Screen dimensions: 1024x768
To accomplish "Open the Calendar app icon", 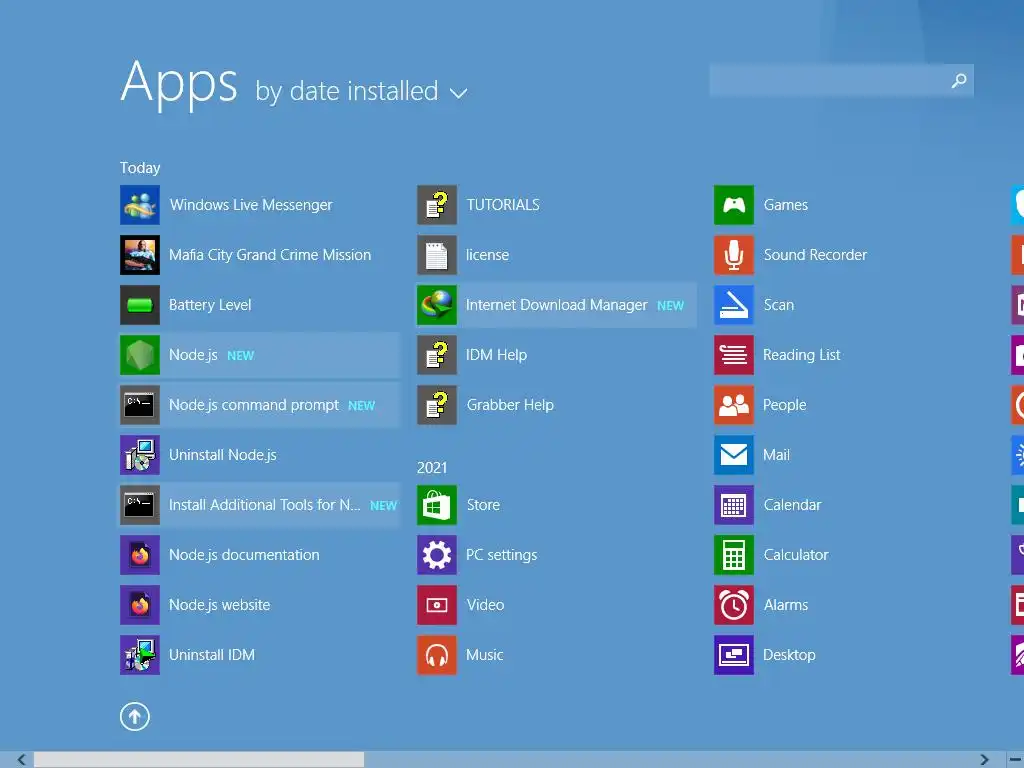I will click(x=734, y=505).
